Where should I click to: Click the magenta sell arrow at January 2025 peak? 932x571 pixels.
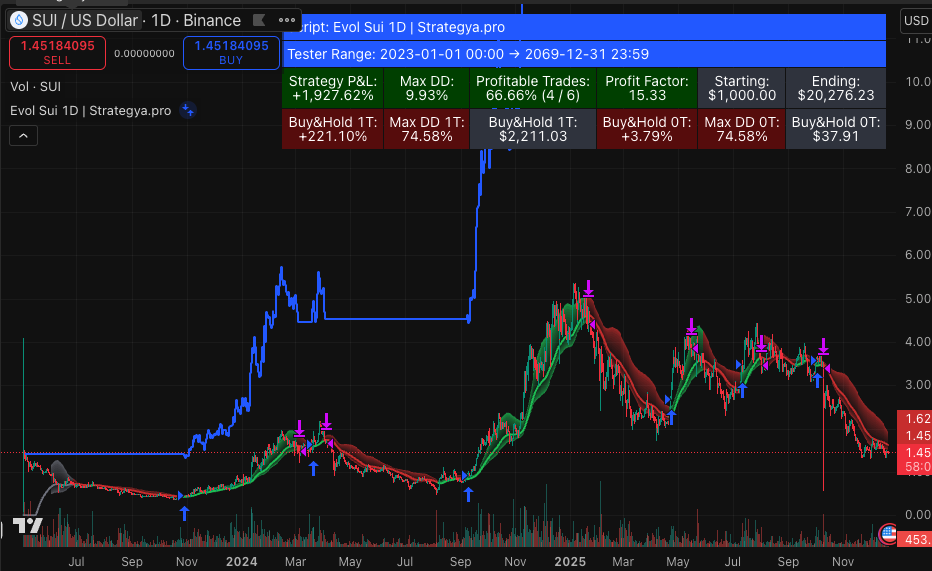click(588, 288)
